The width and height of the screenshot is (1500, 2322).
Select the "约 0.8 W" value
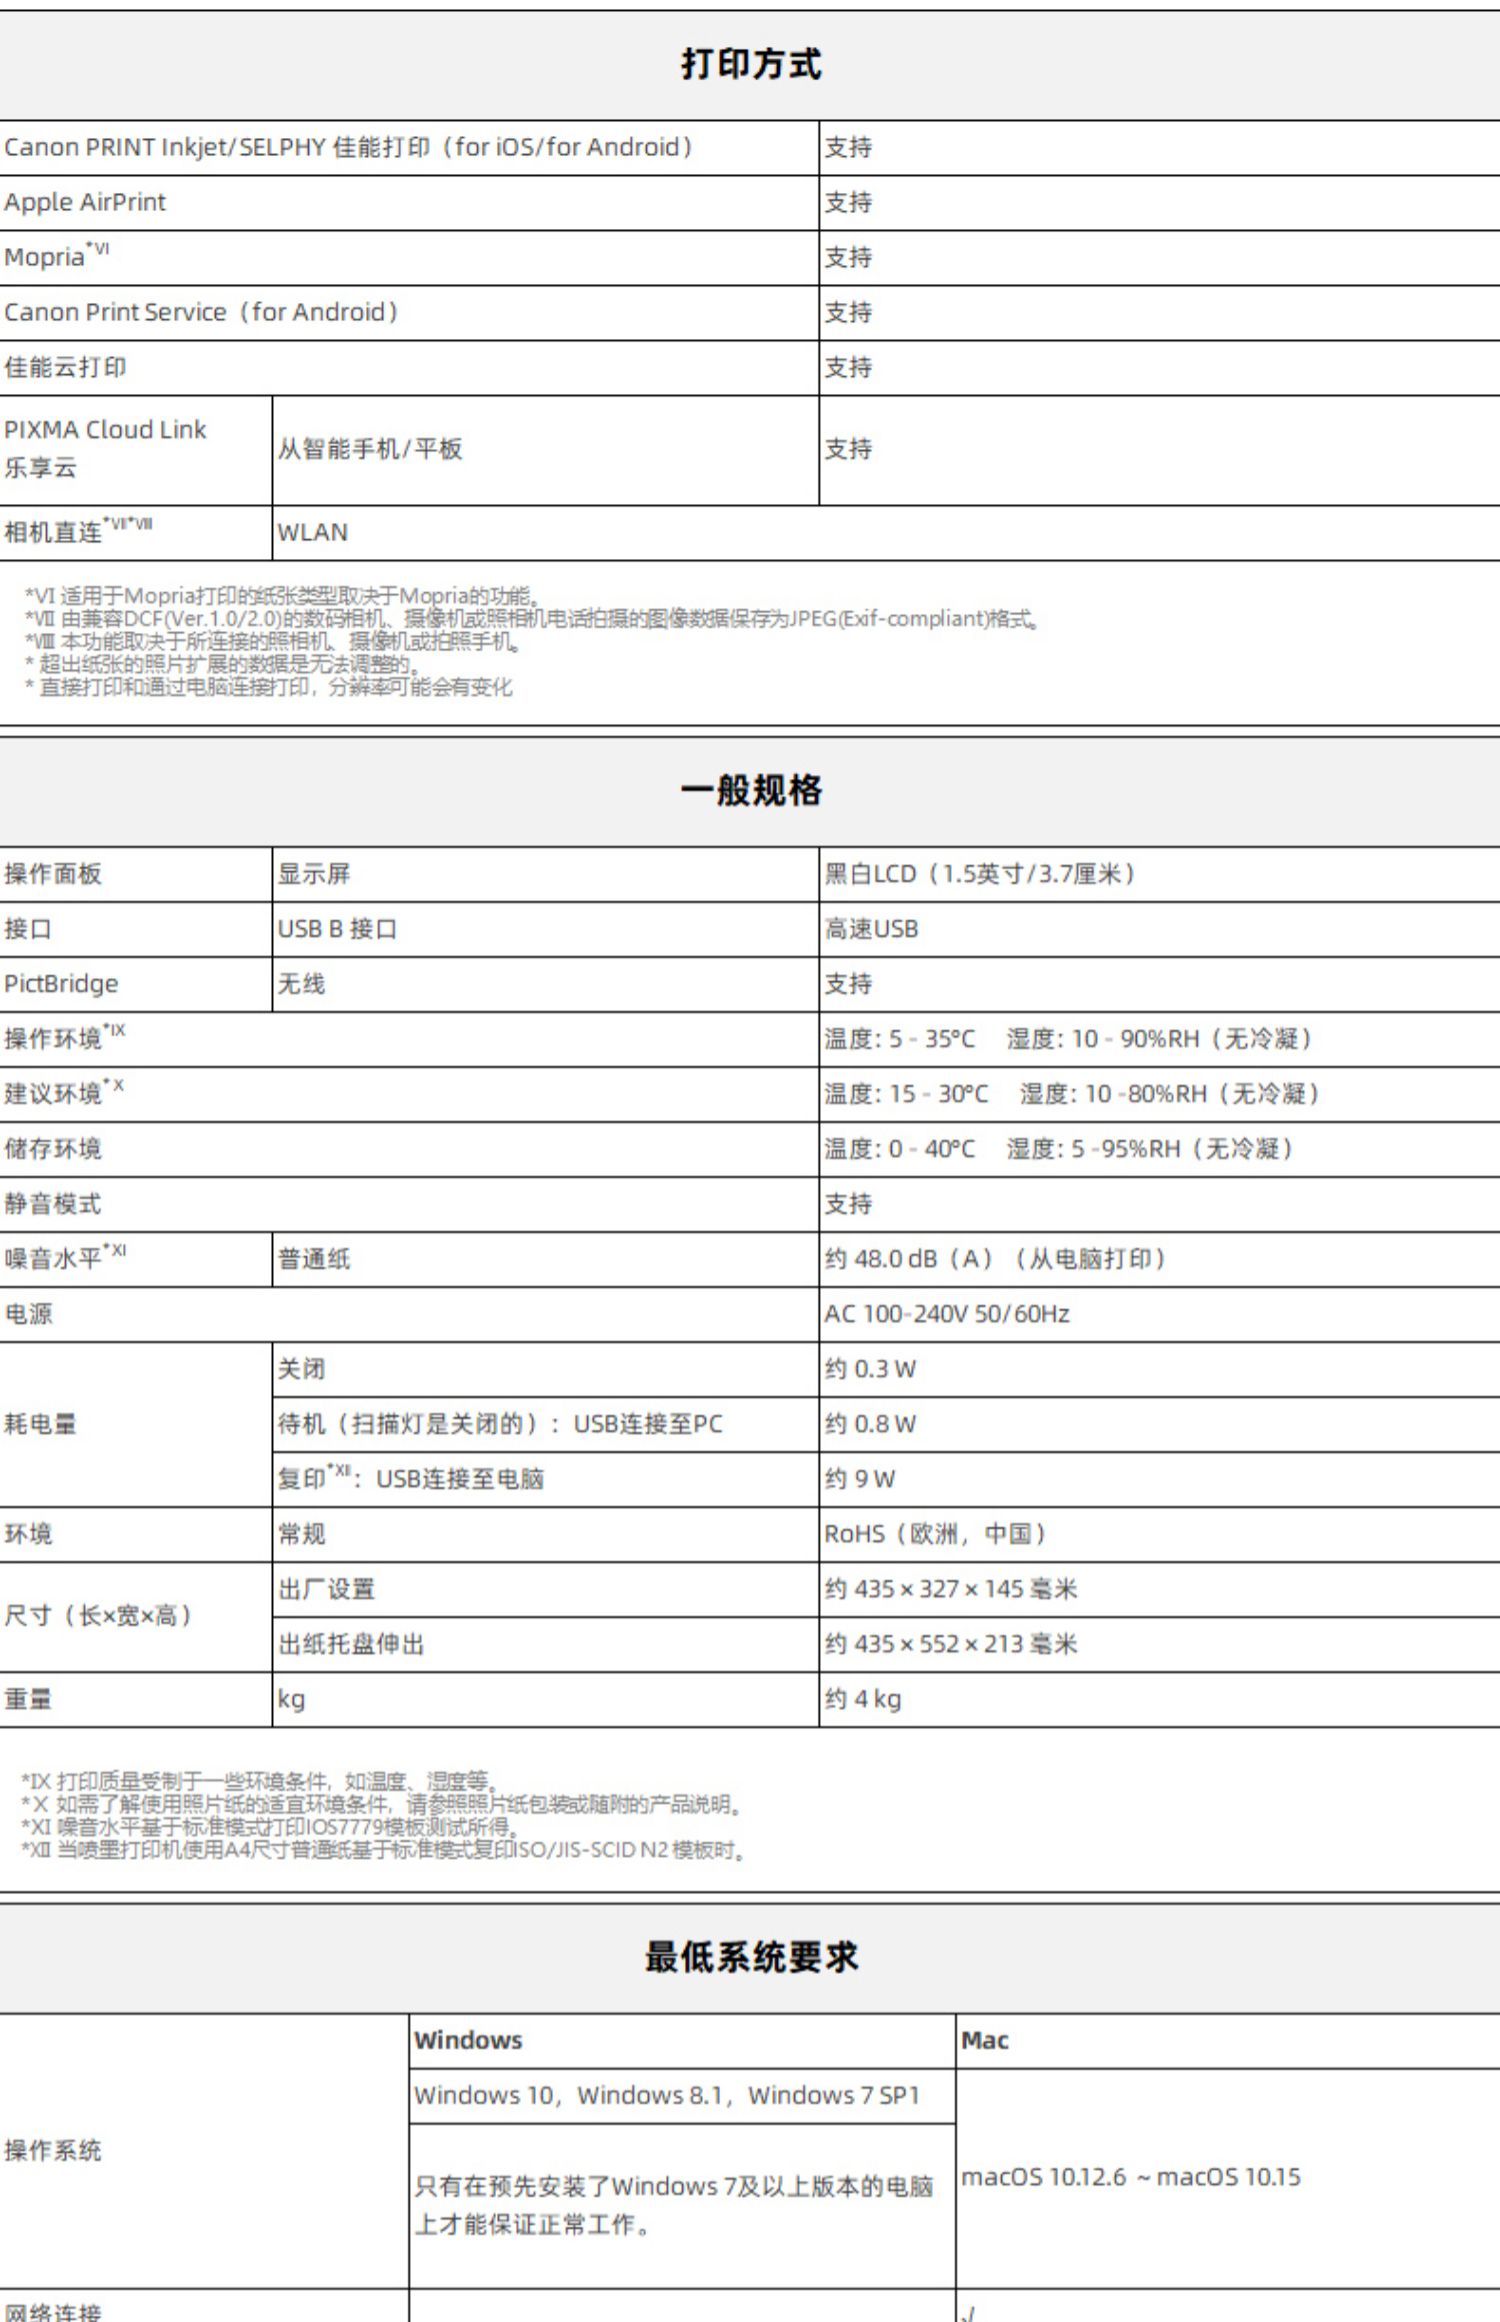(870, 1425)
